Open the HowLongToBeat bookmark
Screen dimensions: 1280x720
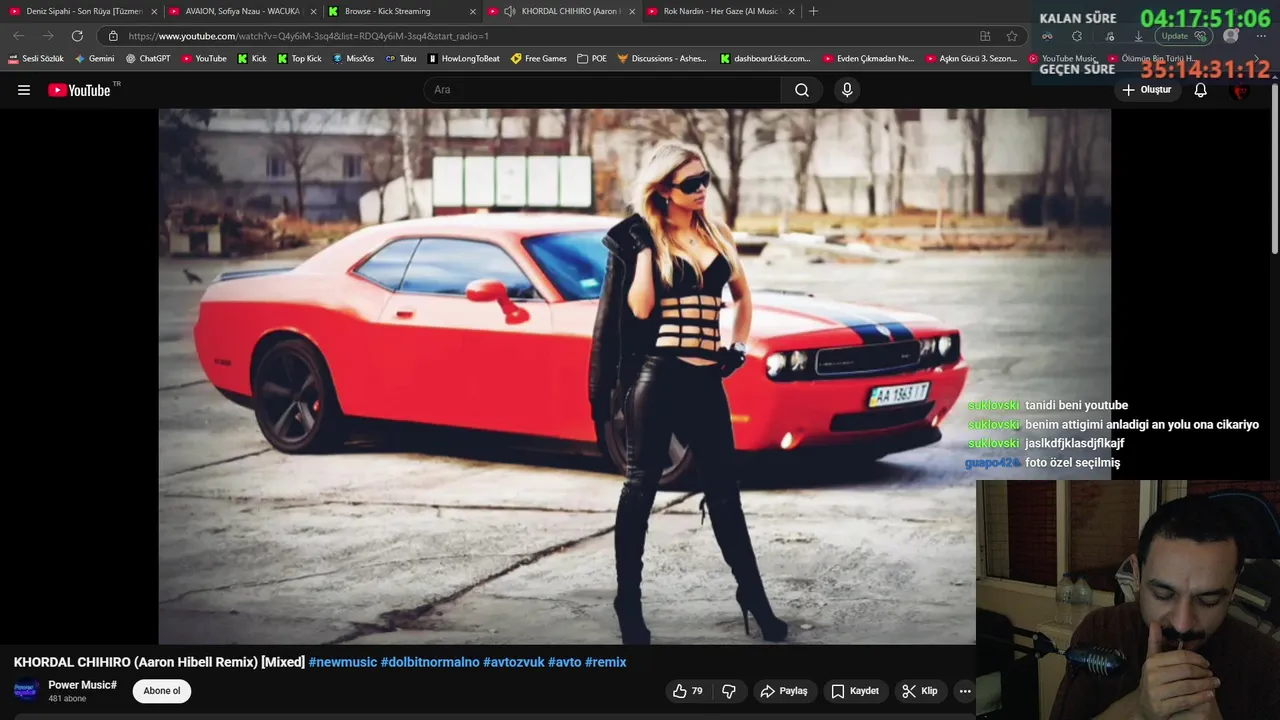[463, 59]
